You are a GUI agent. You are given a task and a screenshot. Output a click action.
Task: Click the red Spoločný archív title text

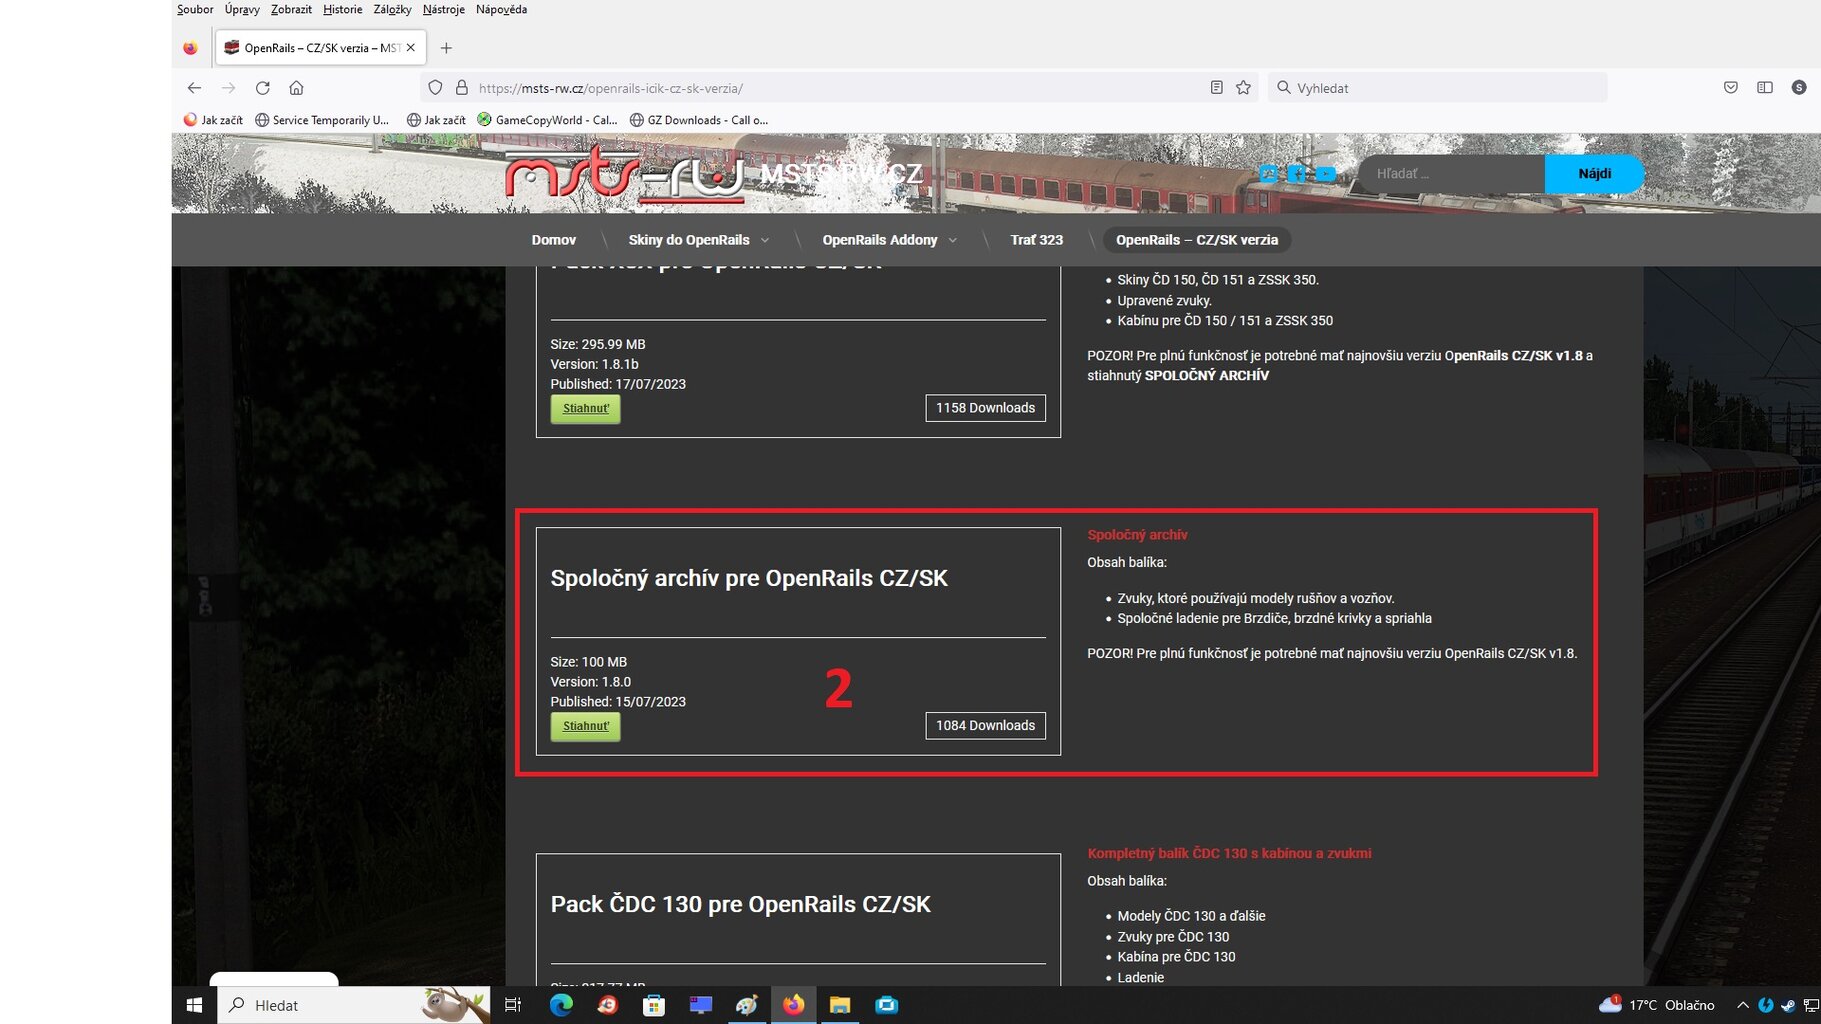(1137, 535)
